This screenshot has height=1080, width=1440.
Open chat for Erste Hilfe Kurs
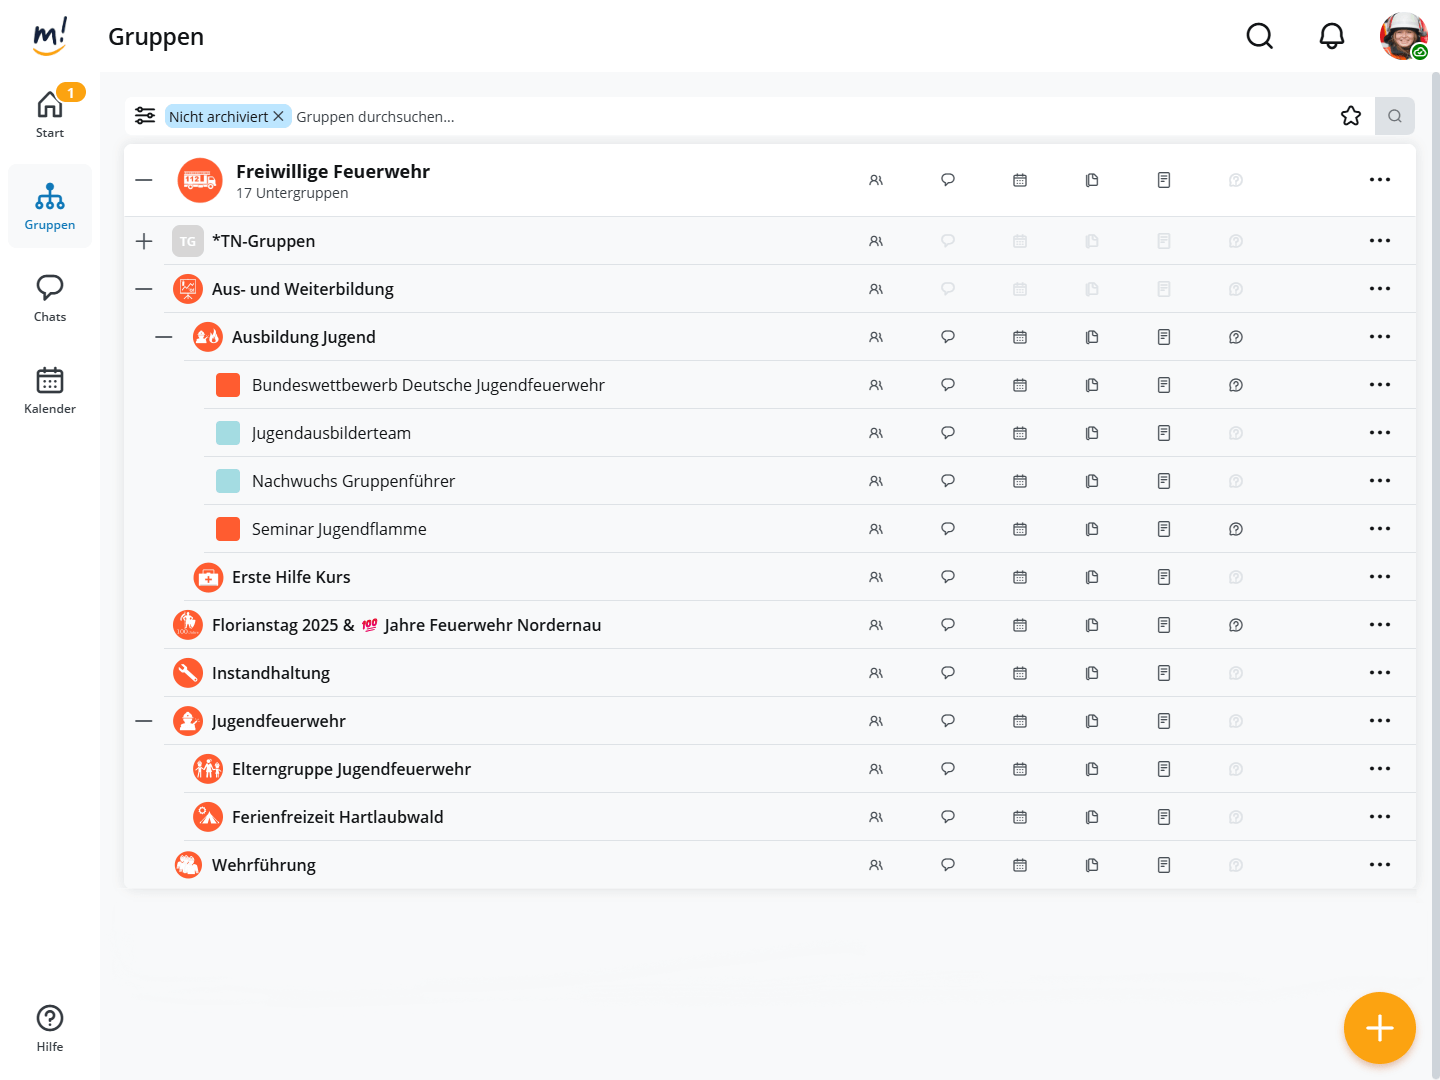pyautogui.click(x=948, y=577)
